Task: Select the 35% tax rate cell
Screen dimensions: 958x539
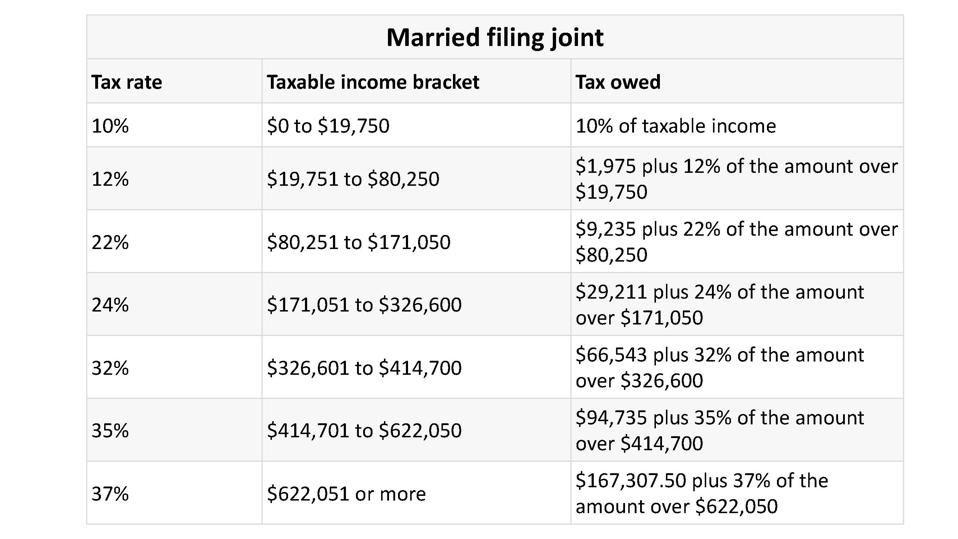Action: pos(110,430)
